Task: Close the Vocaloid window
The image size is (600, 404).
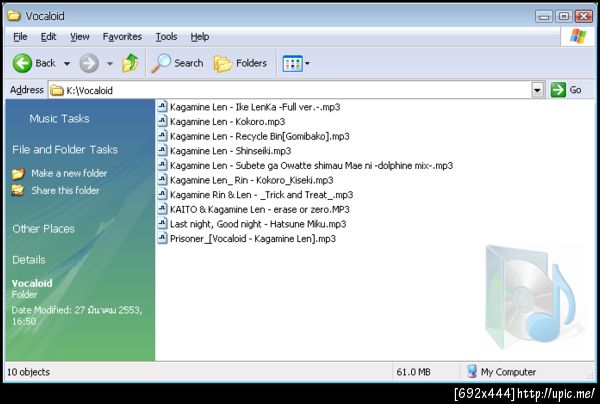Action: point(584,16)
